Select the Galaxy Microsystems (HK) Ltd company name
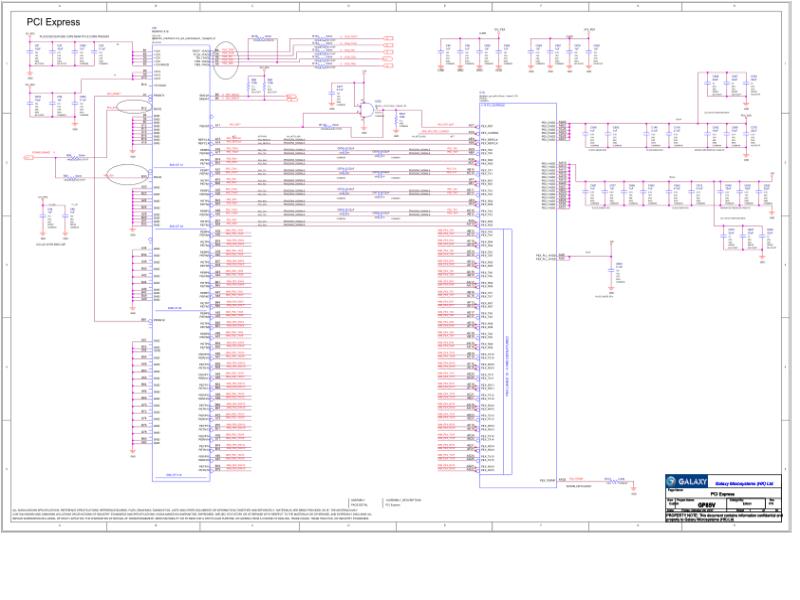Screen dimensions: 800x600 pyautogui.click(x=744, y=483)
